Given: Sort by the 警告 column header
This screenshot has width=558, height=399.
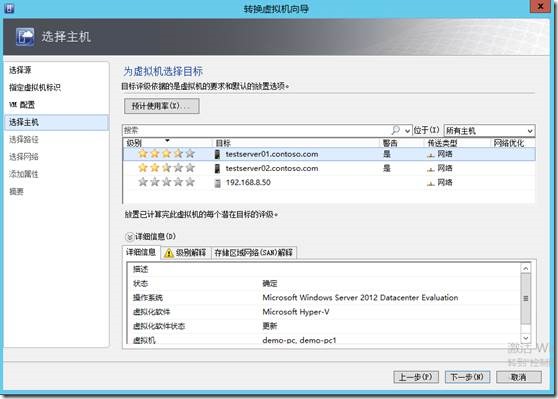Looking at the screenshot, I should click(401, 143).
